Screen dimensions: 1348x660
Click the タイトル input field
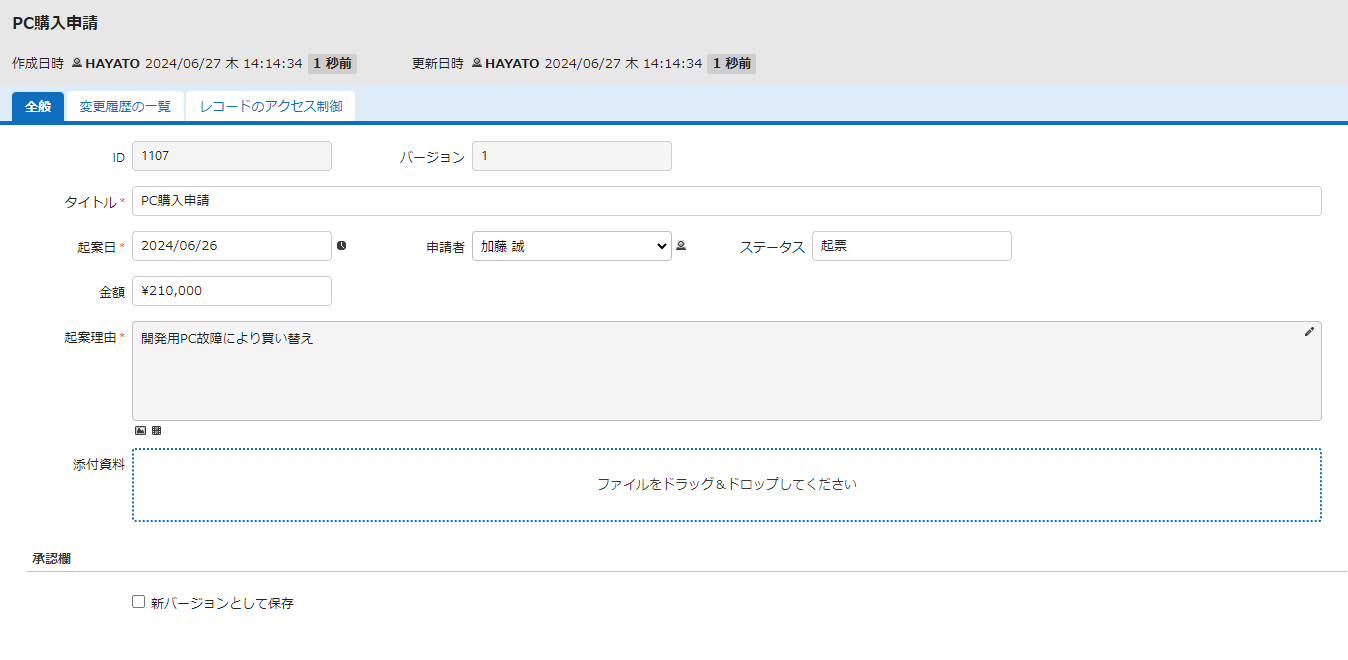click(x=727, y=201)
